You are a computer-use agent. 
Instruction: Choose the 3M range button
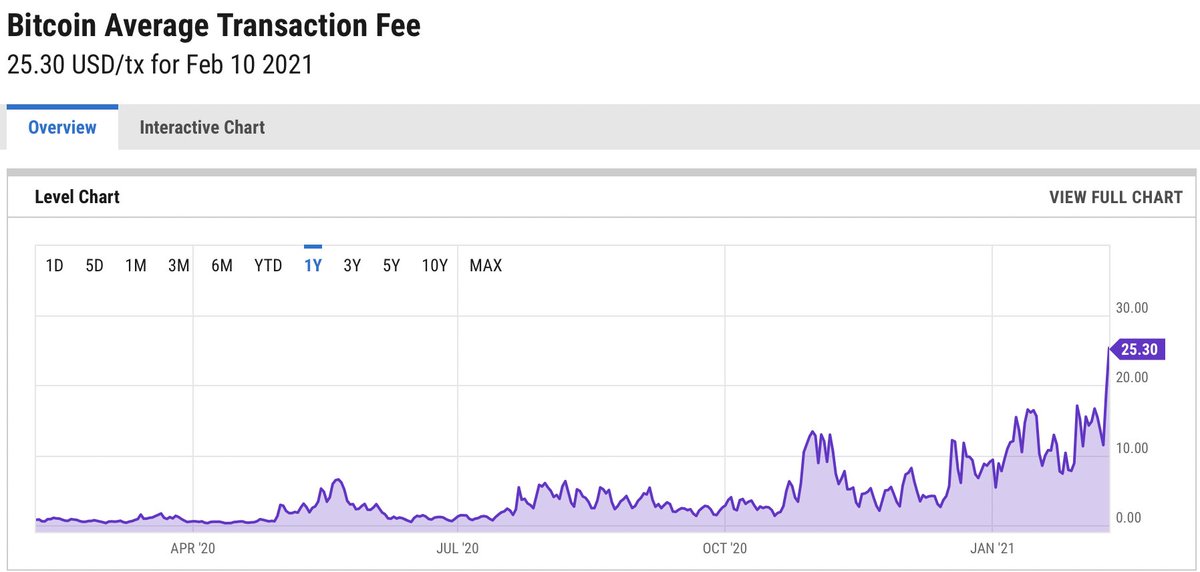pyautogui.click(x=179, y=265)
